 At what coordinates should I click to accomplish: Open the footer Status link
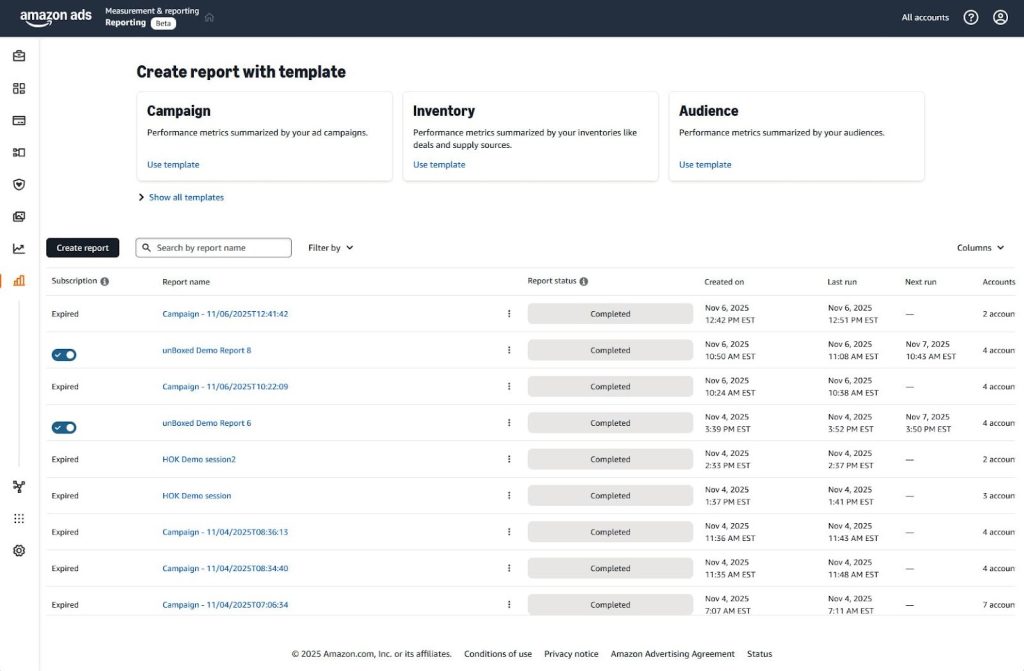(760, 653)
